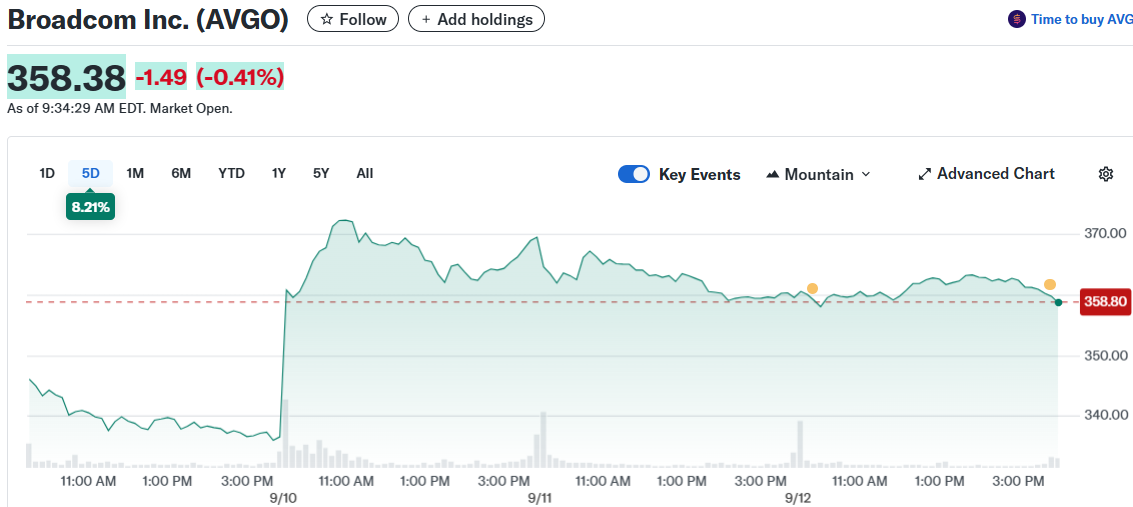
Task: Click the (-0.41%) percent change value
Action: pyautogui.click(x=240, y=77)
